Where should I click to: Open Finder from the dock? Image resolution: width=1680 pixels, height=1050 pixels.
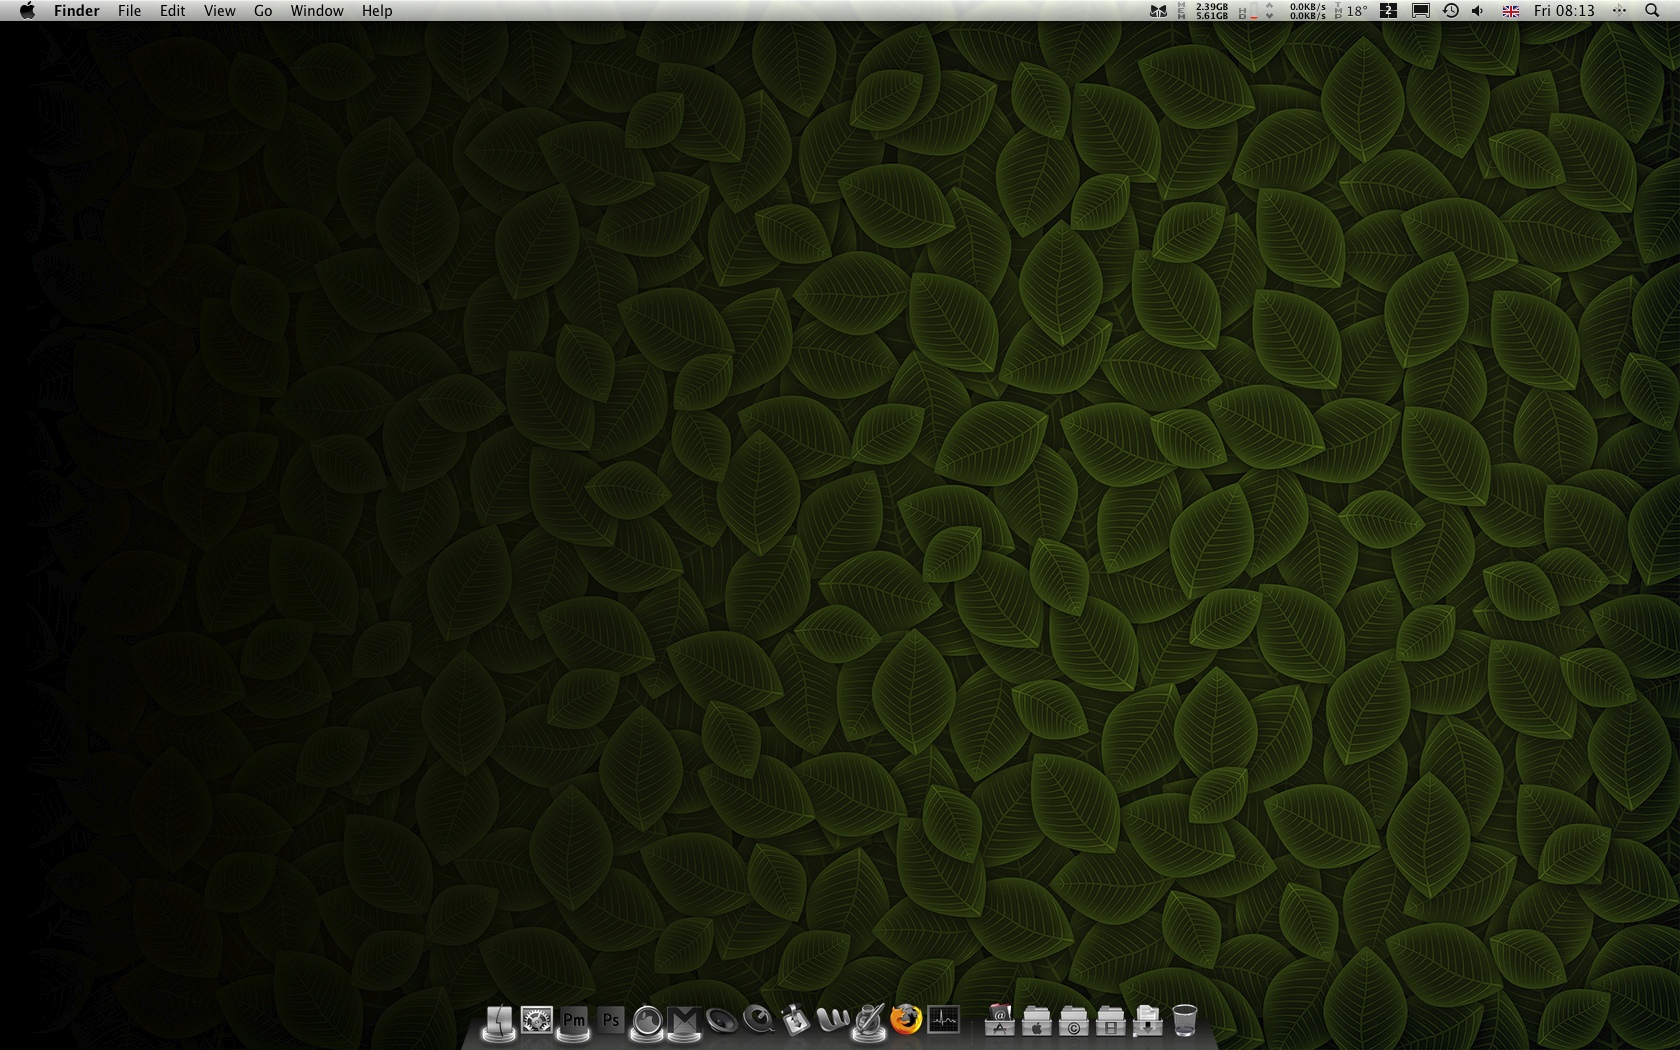coord(499,1021)
